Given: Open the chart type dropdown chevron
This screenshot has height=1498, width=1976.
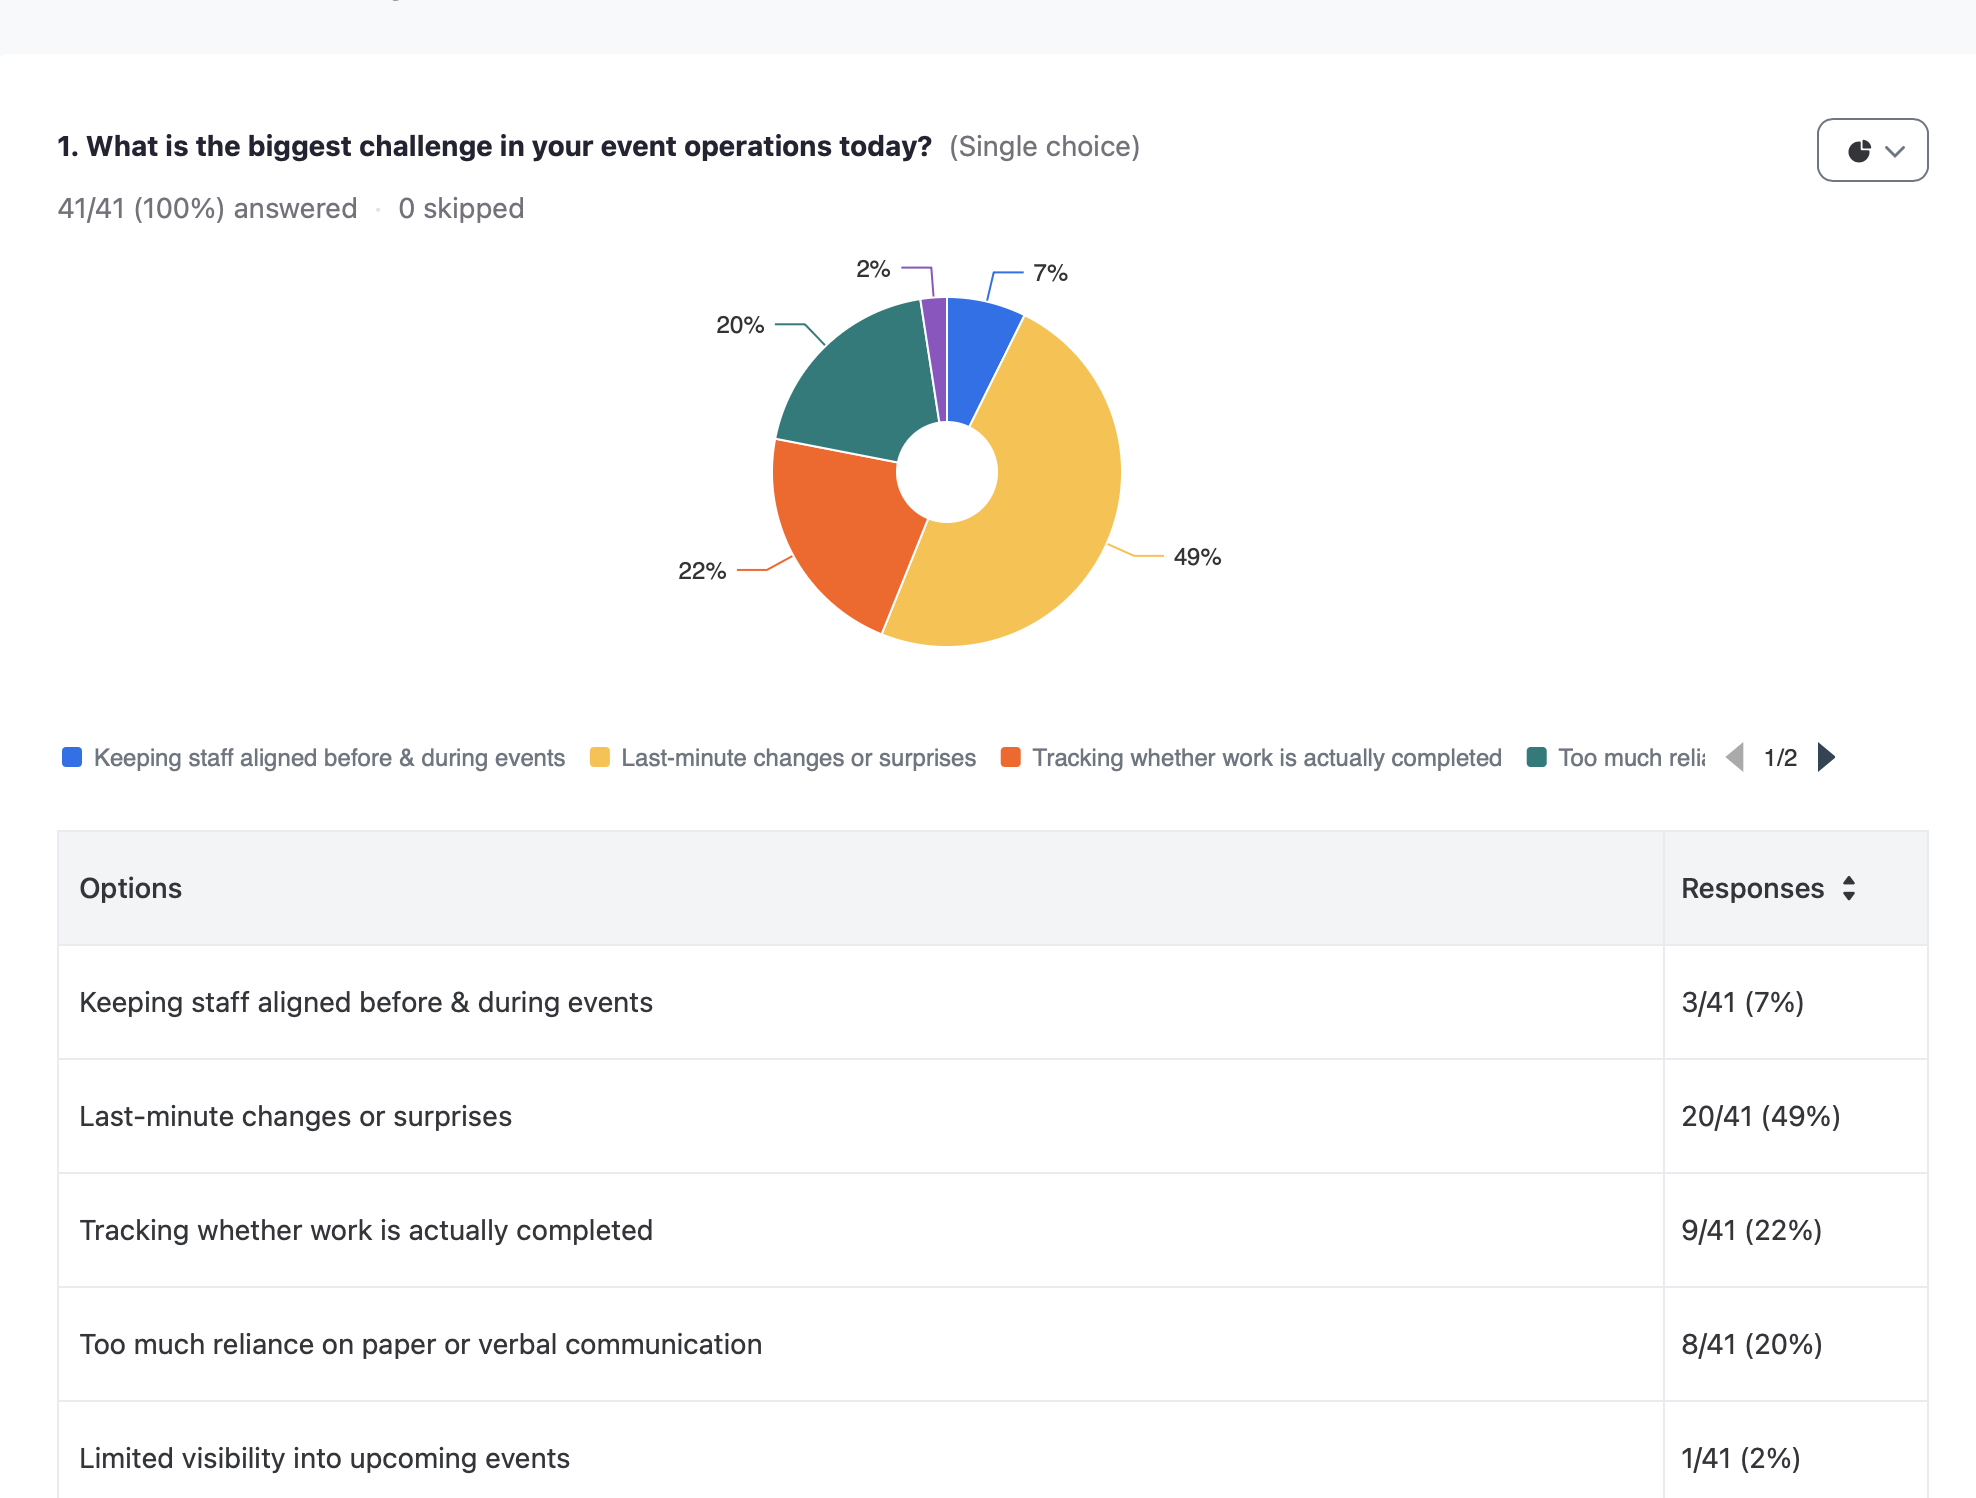Looking at the screenshot, I should (x=1895, y=150).
